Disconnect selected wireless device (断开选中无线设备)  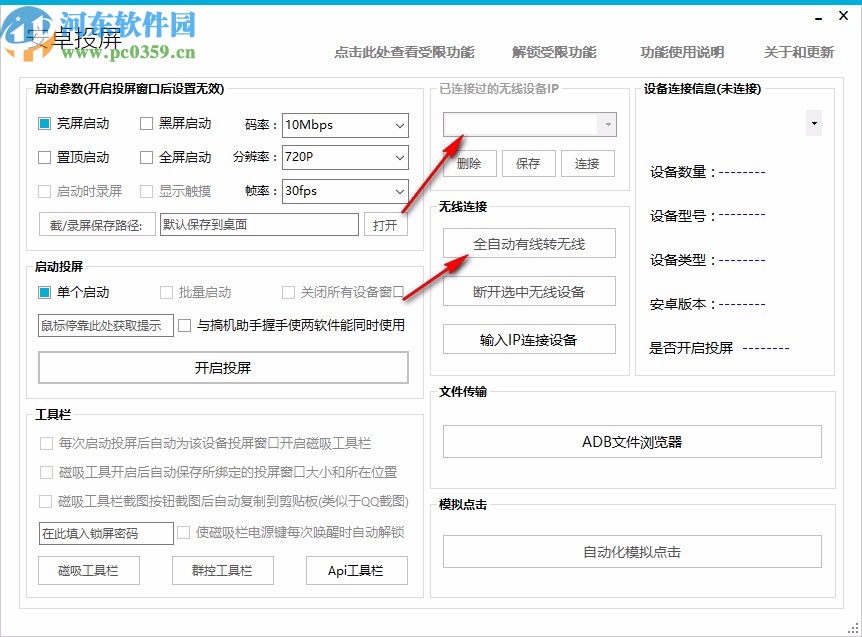point(528,291)
